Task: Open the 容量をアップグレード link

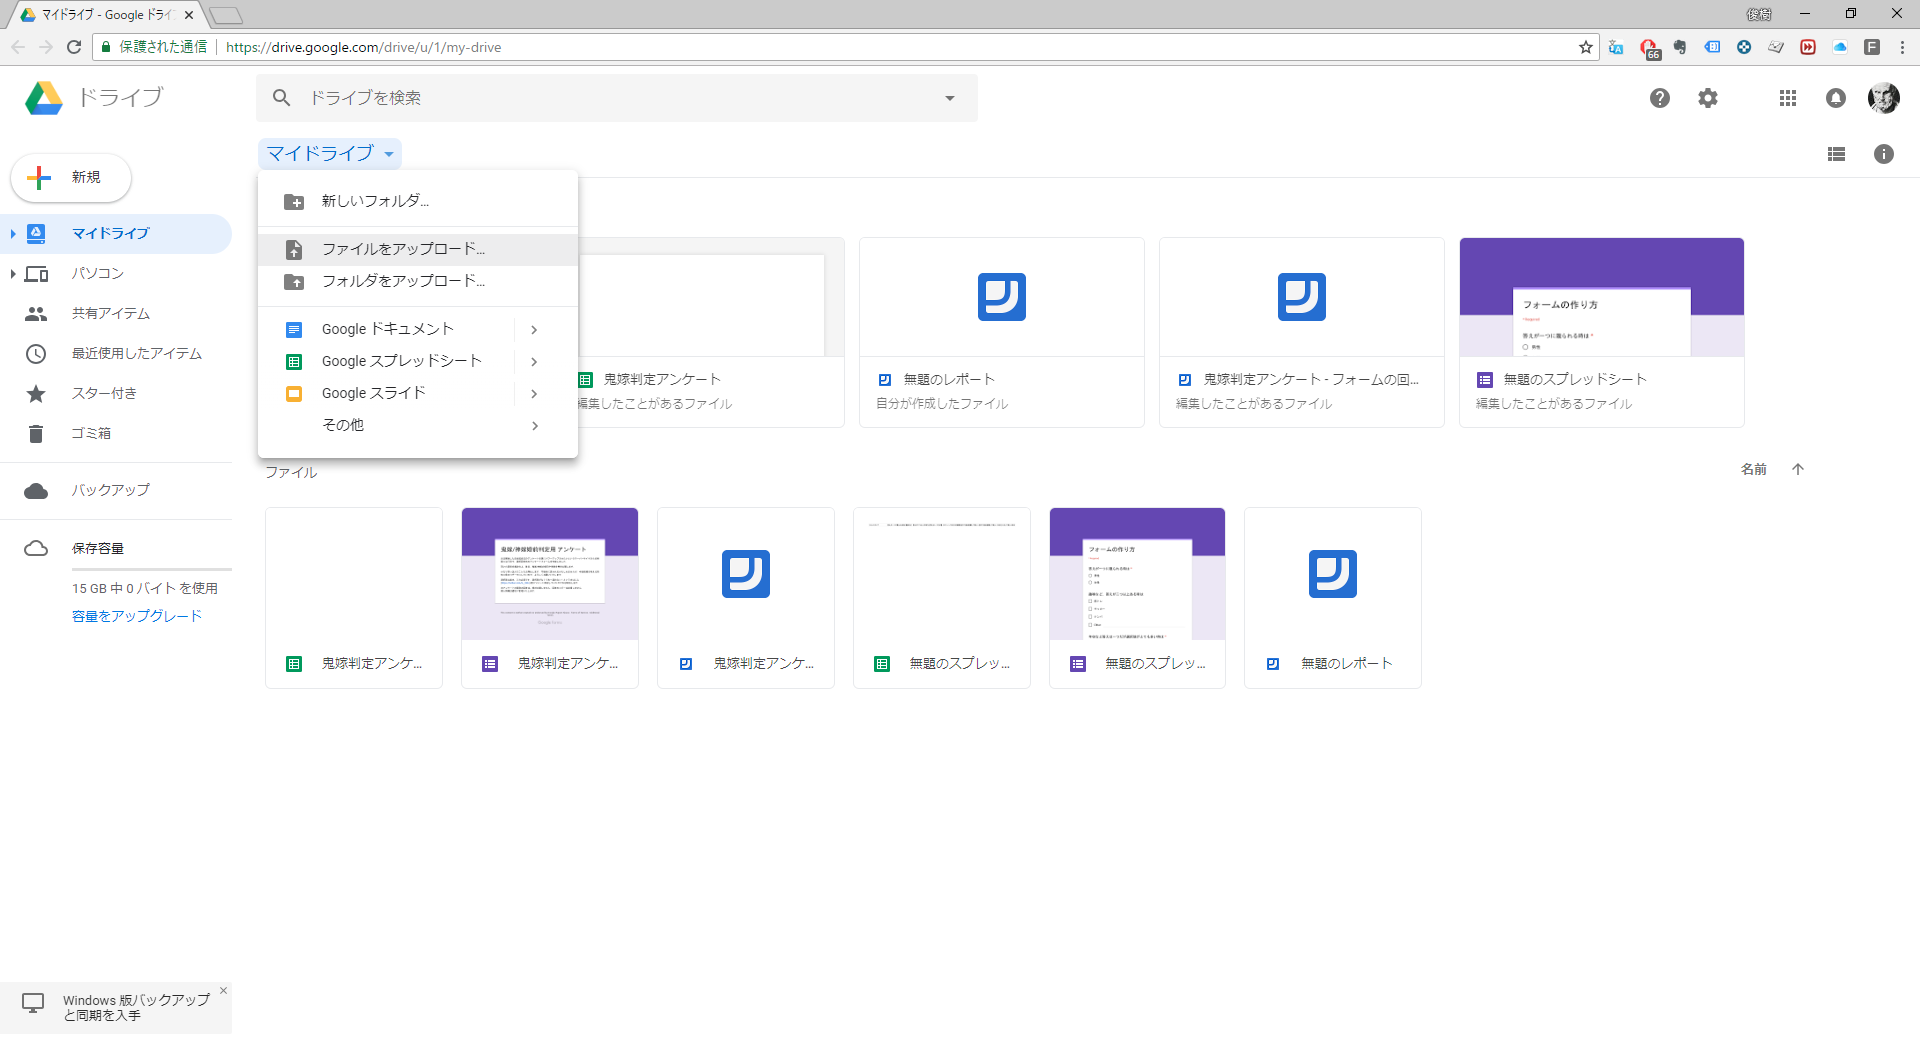Action: click(x=137, y=616)
